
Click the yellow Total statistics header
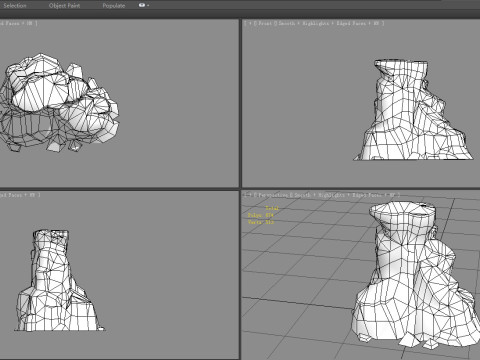[272, 208]
